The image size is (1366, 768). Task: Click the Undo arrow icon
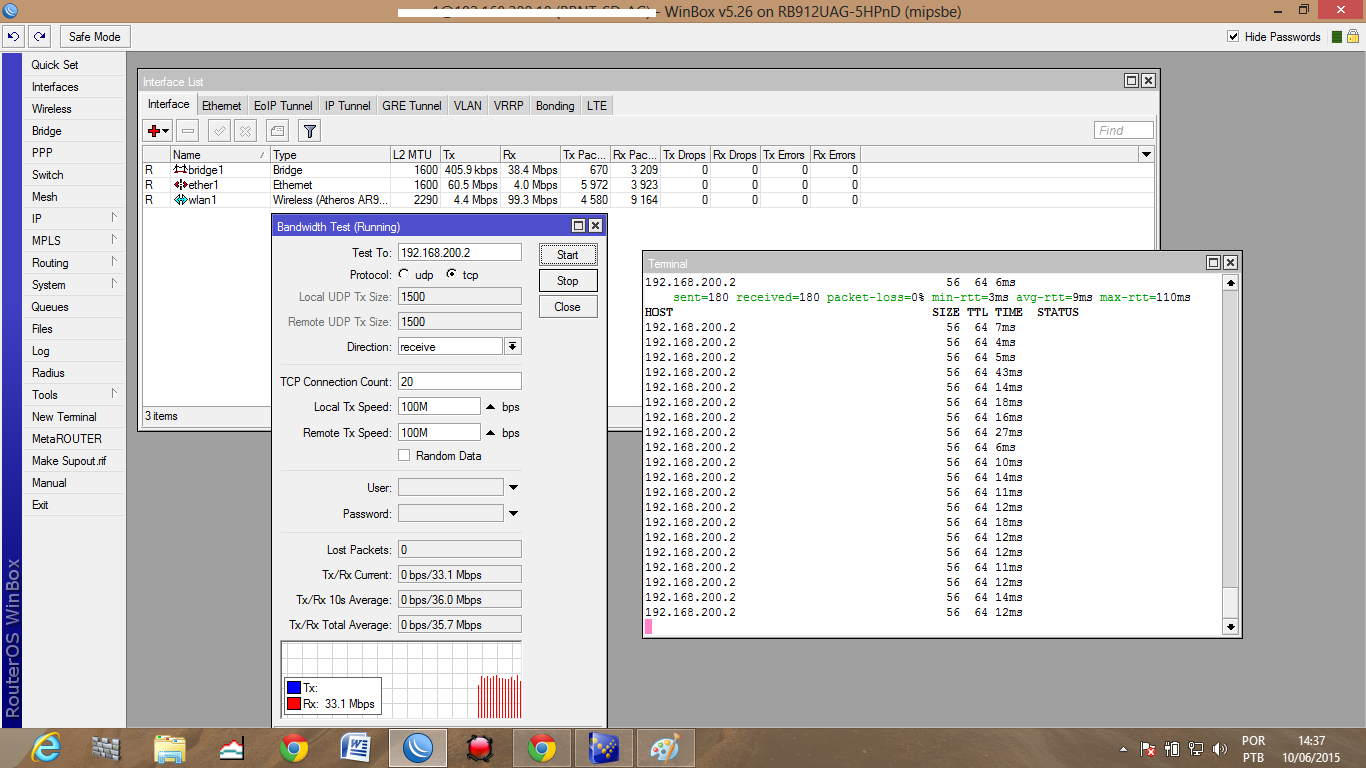13,37
